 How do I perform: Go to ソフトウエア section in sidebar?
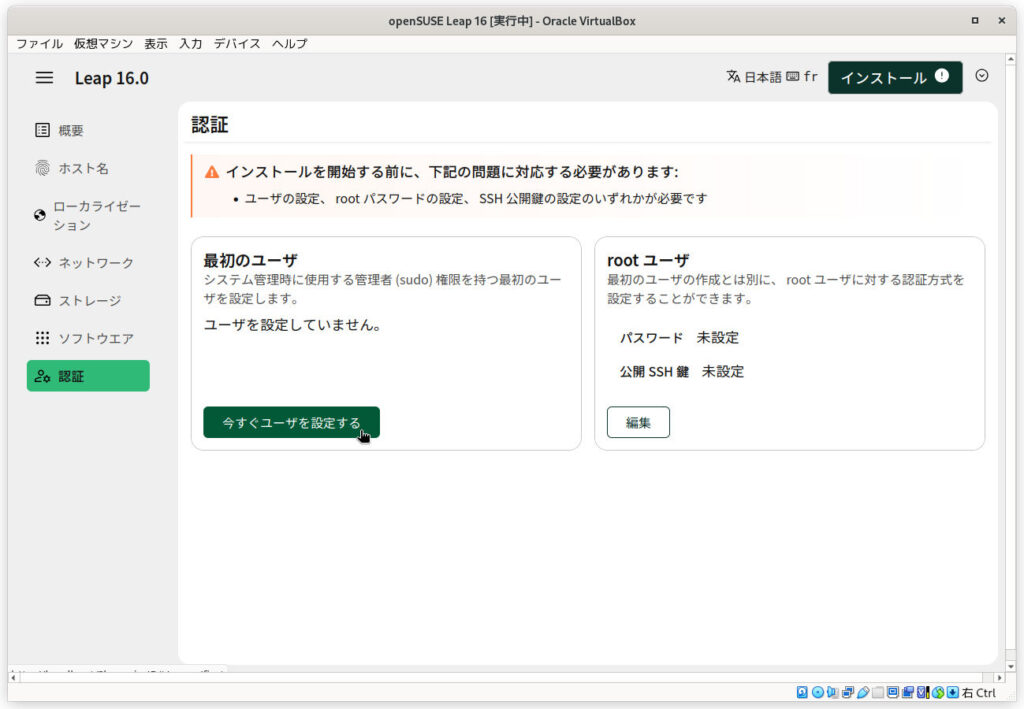click(x=88, y=338)
